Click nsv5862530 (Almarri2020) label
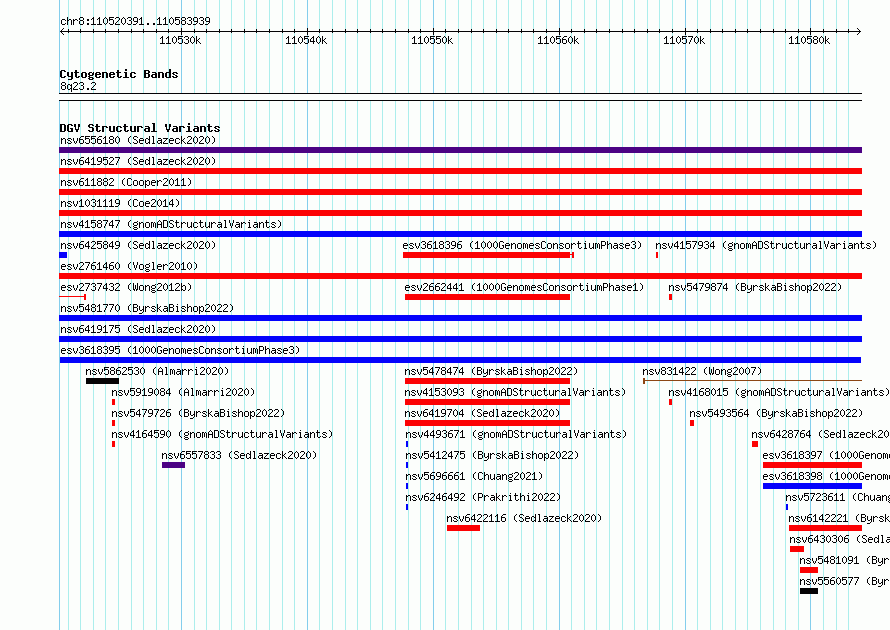Screen dimensions: 890x630 point(157,371)
